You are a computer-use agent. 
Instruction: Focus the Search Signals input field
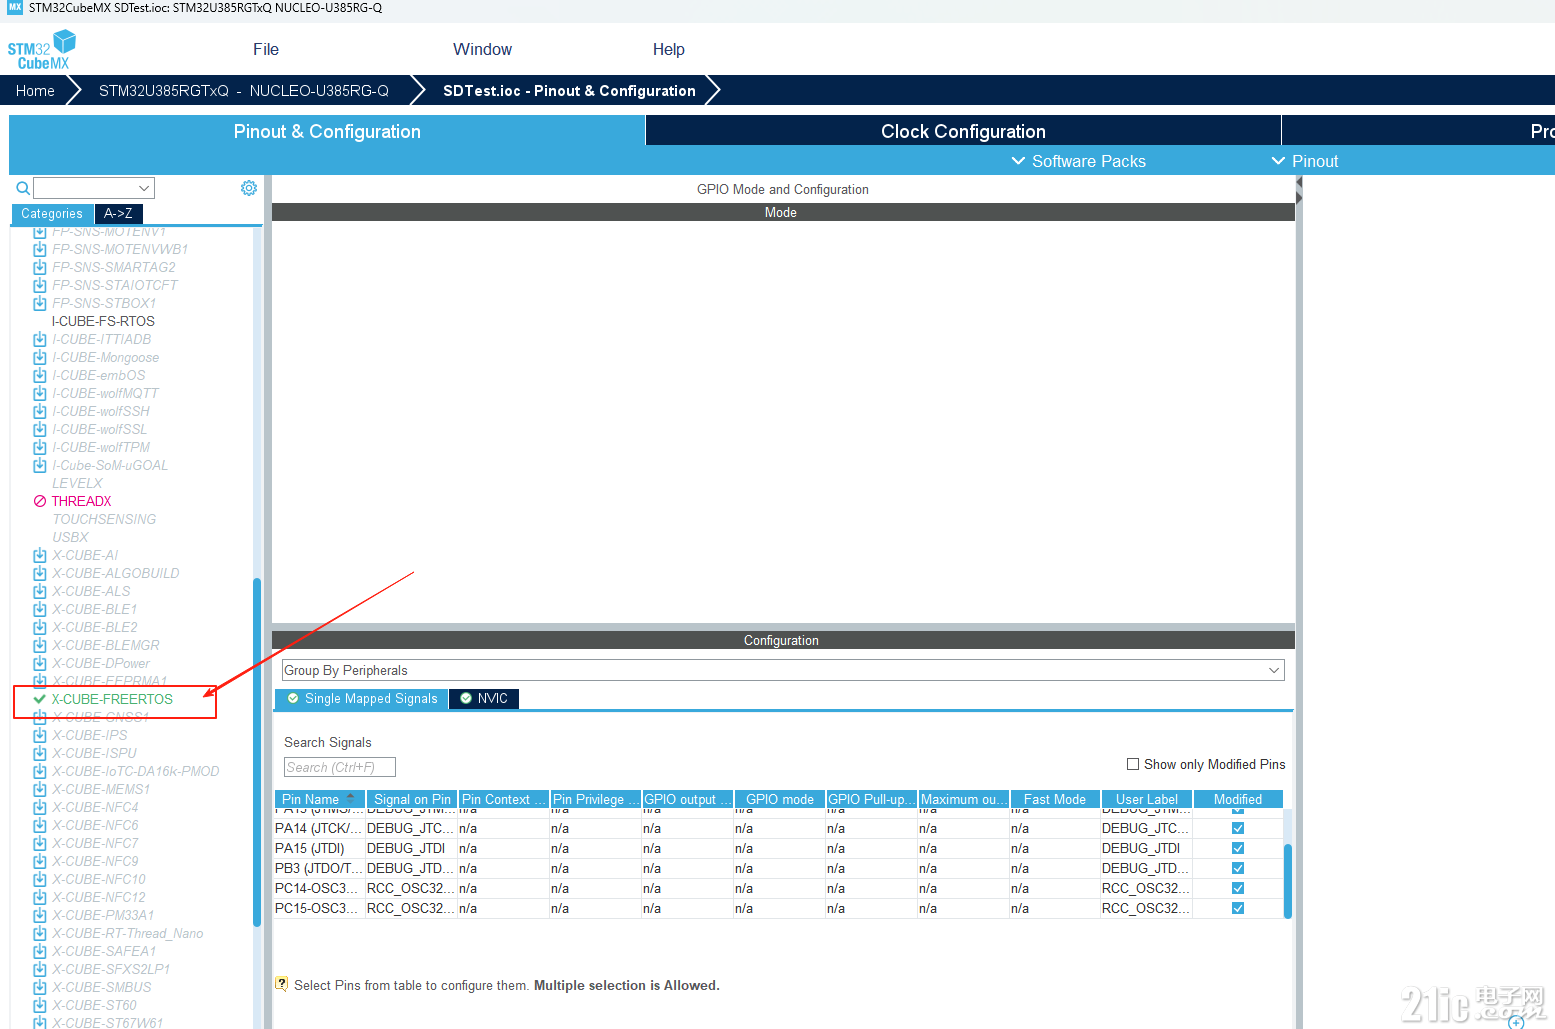pos(340,767)
